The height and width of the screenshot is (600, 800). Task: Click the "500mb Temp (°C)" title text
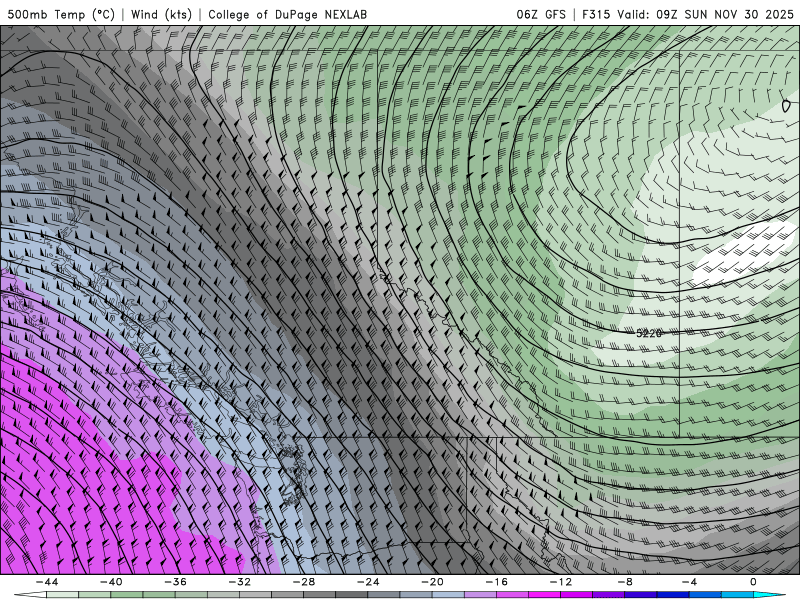click(61, 14)
